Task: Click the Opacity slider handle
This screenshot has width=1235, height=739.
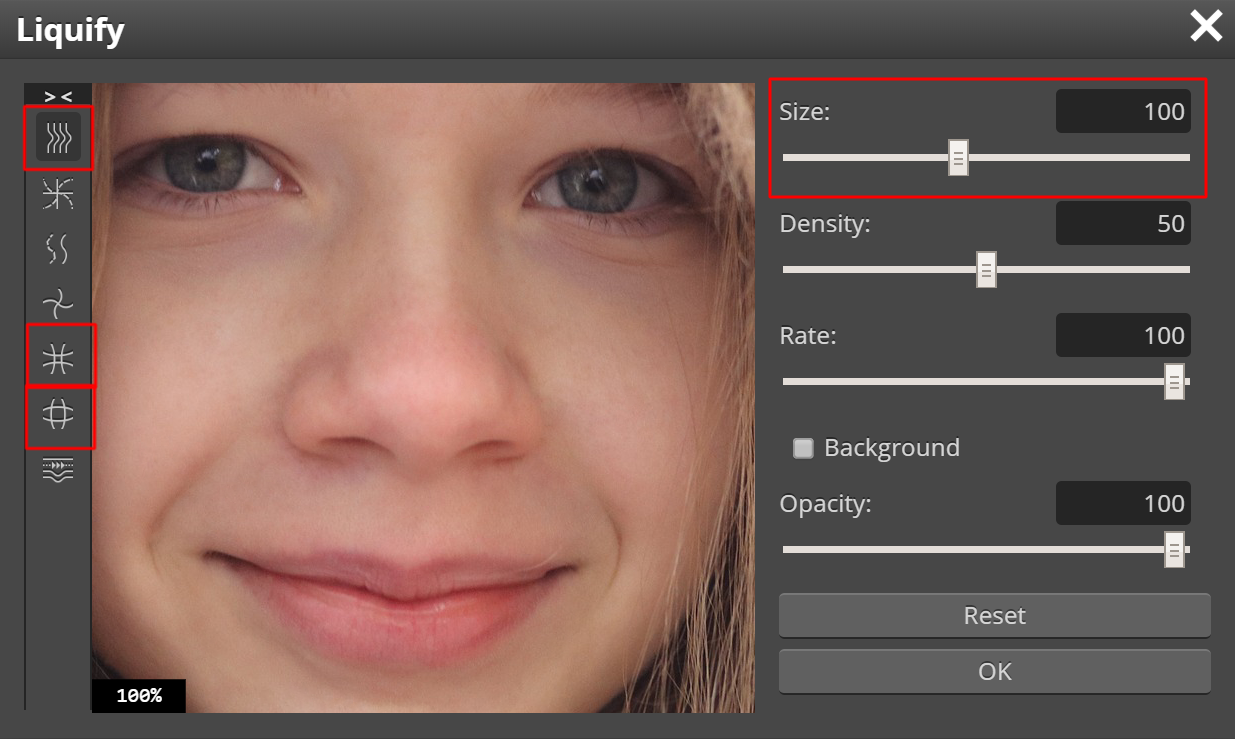Action: tap(1175, 550)
